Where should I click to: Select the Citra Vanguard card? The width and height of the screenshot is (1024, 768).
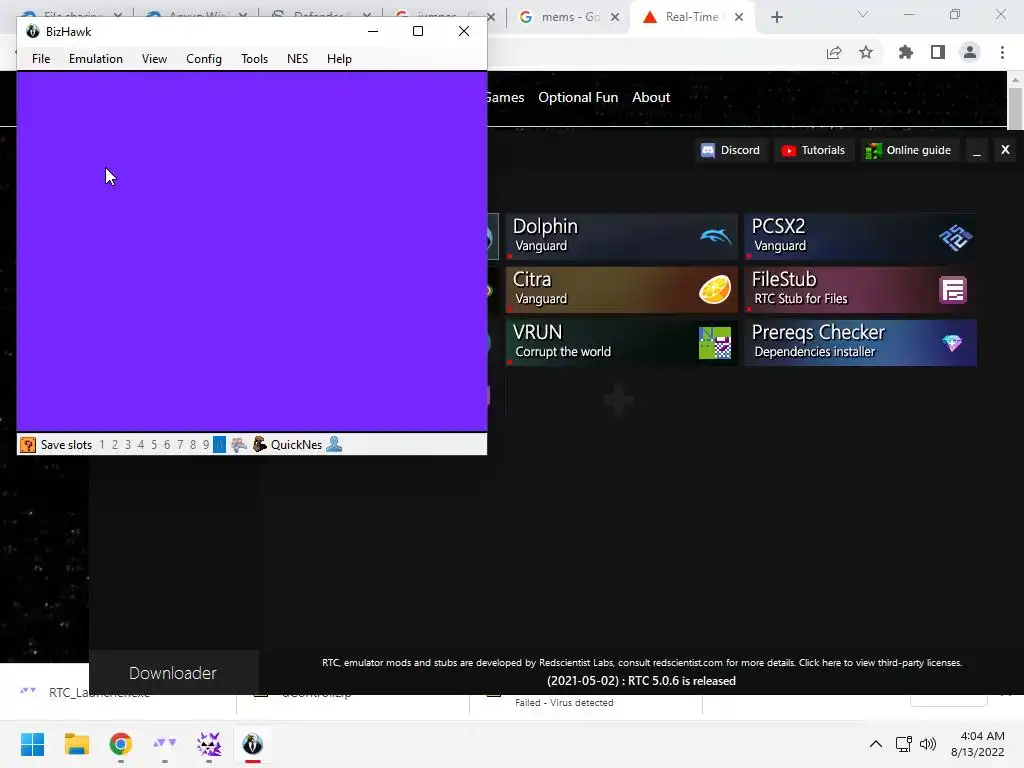coord(621,289)
